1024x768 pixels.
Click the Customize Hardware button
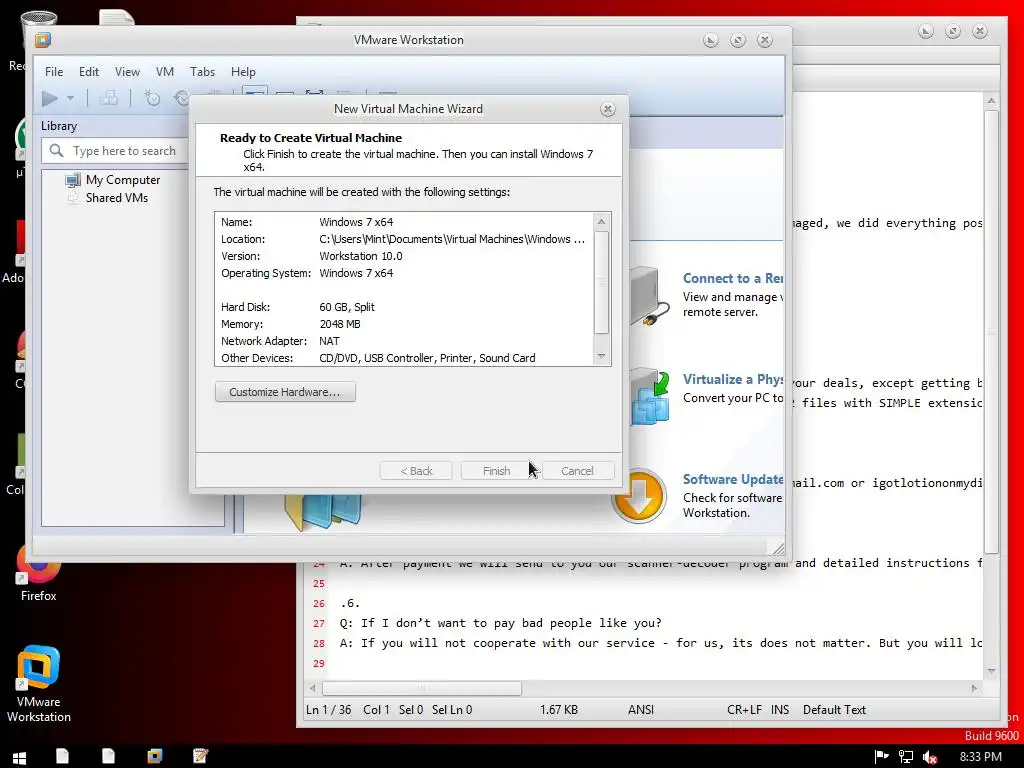tap(285, 392)
